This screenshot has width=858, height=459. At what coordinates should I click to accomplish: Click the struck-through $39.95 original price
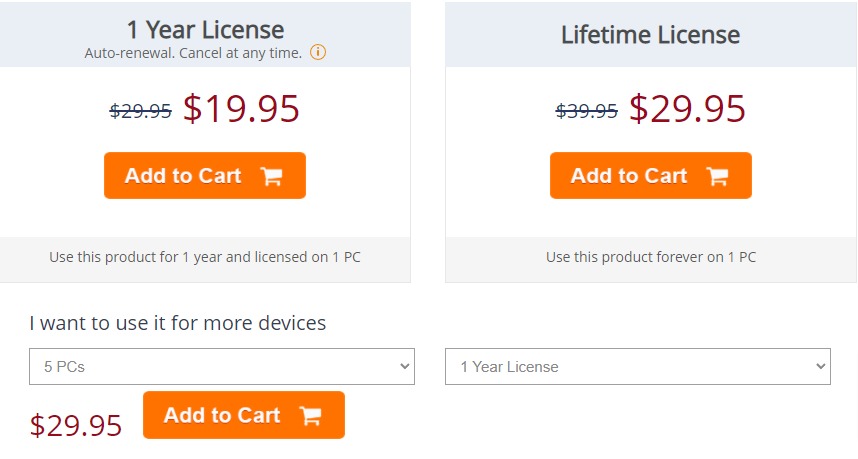(x=587, y=111)
